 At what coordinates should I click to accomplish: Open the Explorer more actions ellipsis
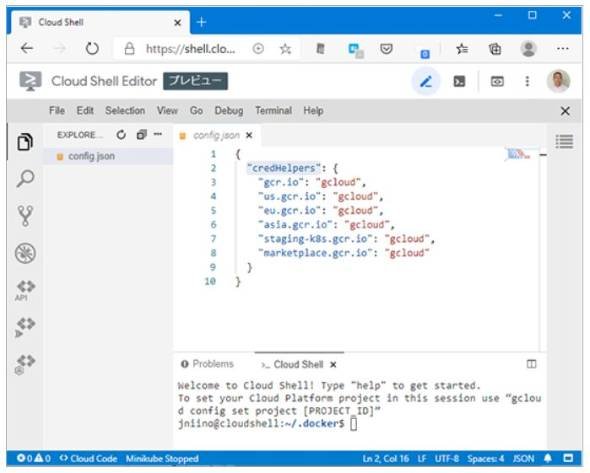pos(158,134)
